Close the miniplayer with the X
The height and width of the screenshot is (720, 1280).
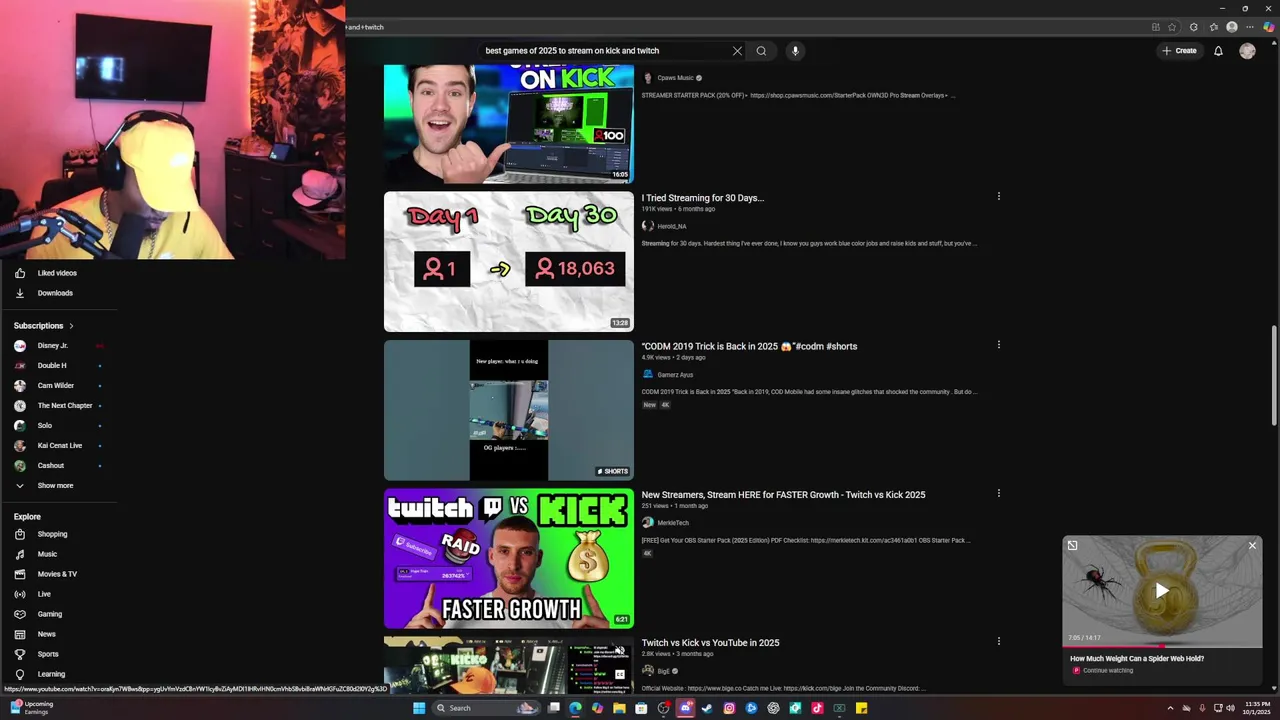(x=1252, y=545)
